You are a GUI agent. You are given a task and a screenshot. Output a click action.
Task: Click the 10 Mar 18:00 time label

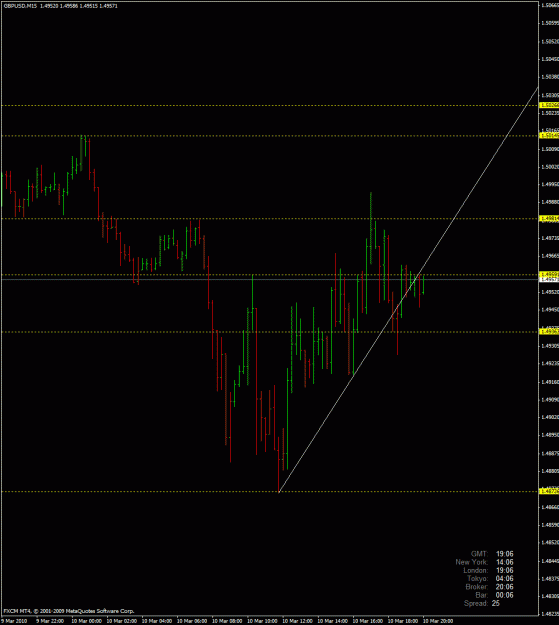click(x=402, y=621)
